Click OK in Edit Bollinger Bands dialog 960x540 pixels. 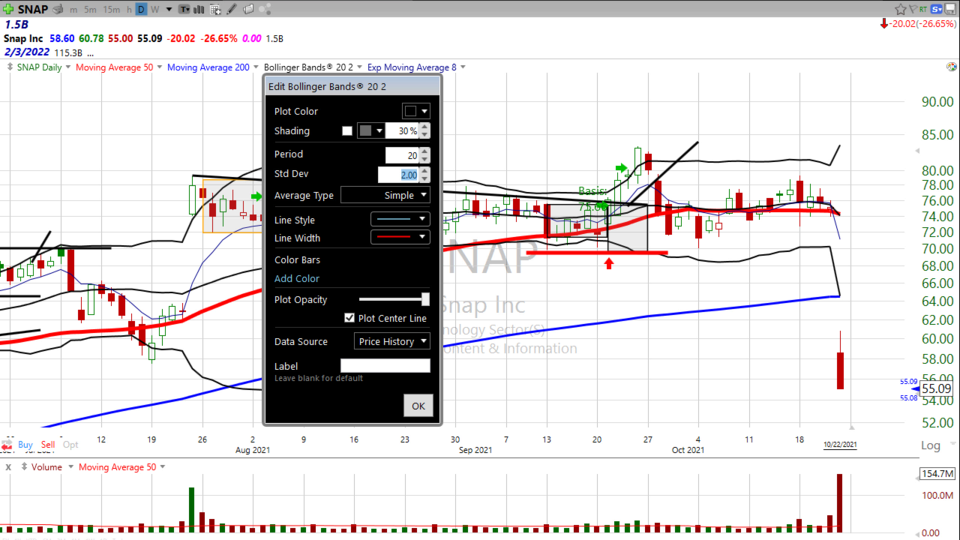(418, 406)
